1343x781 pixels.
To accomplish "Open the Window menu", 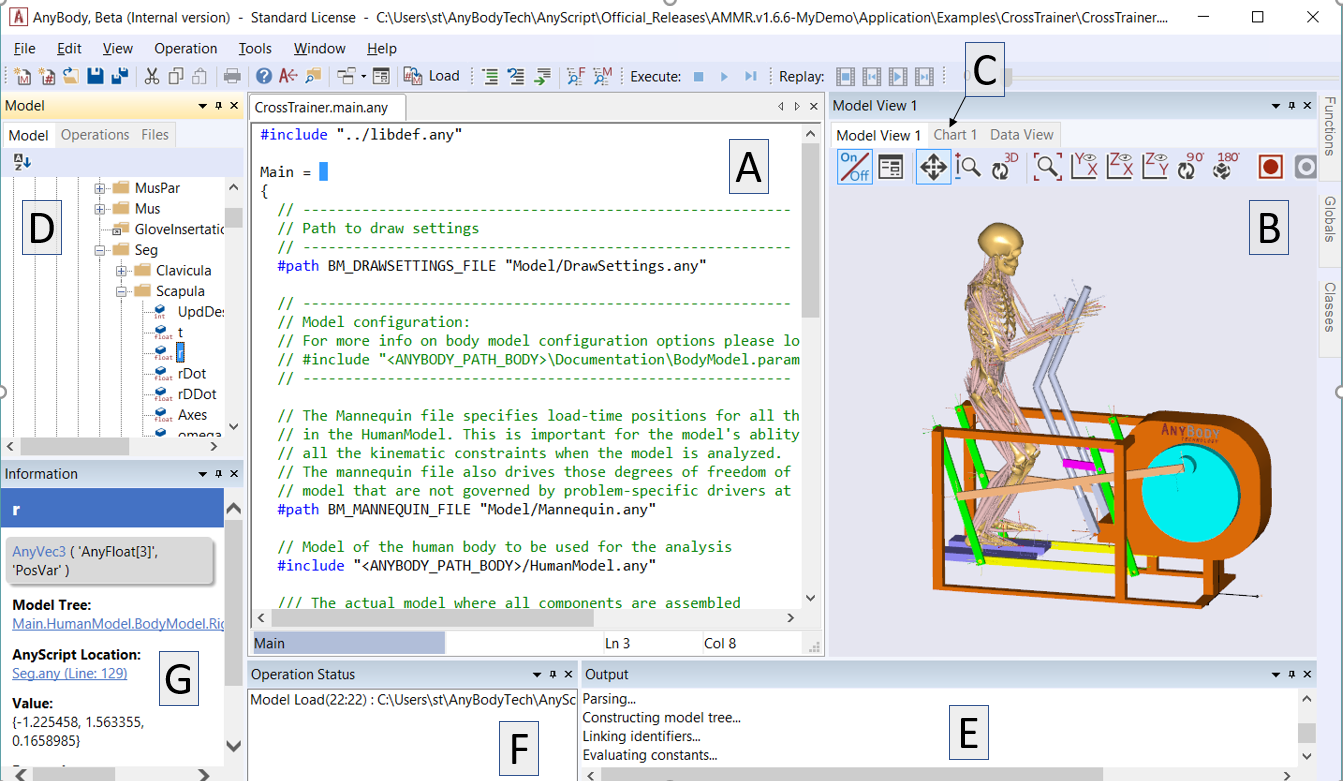I will coord(320,48).
